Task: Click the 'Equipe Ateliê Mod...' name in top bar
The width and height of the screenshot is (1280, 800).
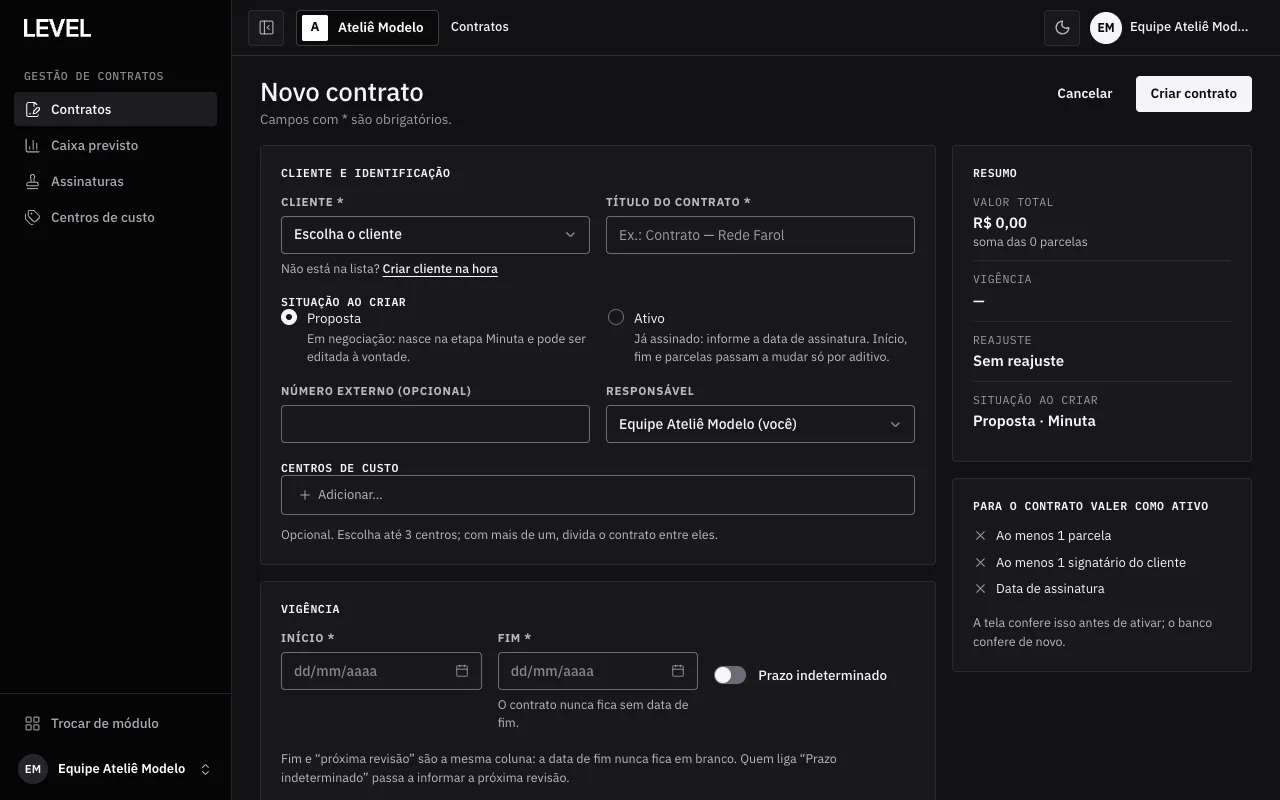Action: (1189, 27)
